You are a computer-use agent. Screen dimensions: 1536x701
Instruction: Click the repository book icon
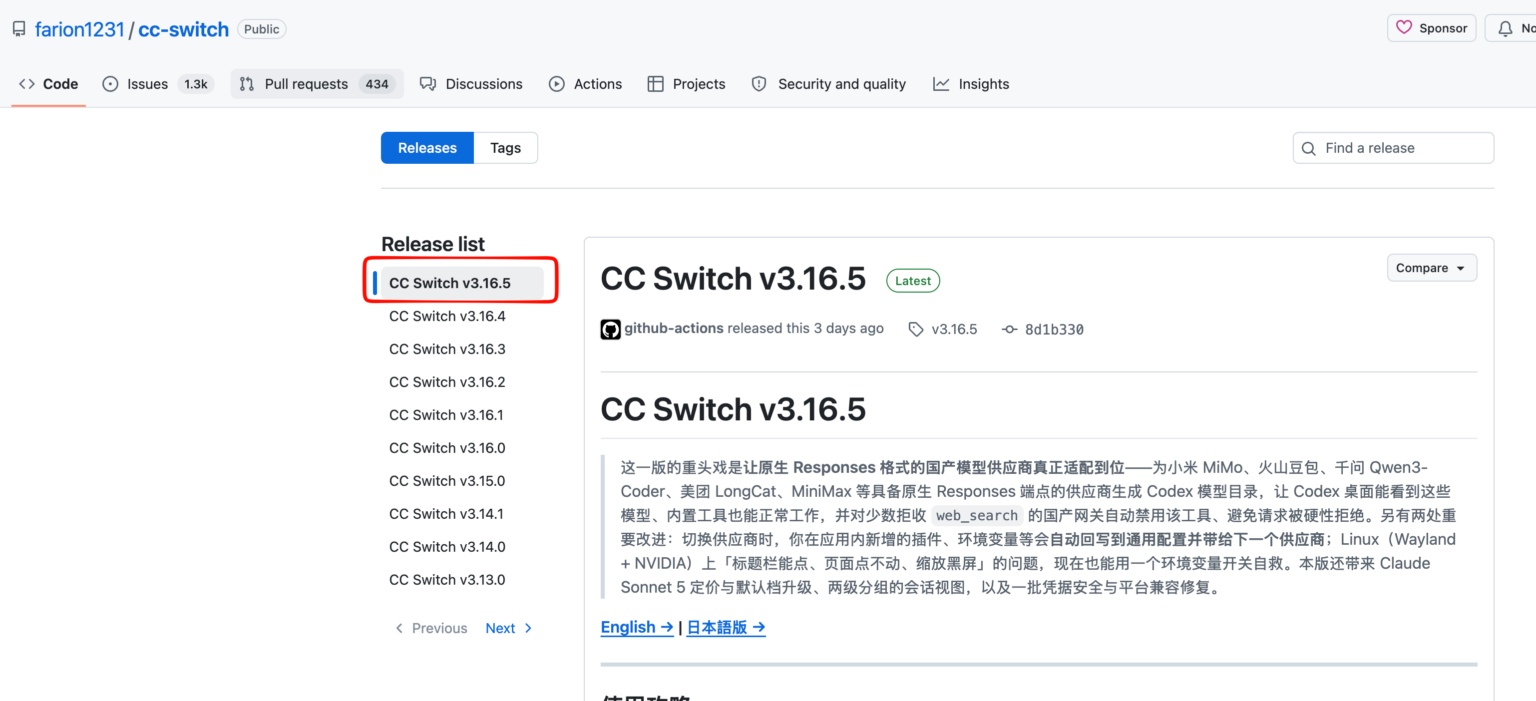[x=18, y=29]
